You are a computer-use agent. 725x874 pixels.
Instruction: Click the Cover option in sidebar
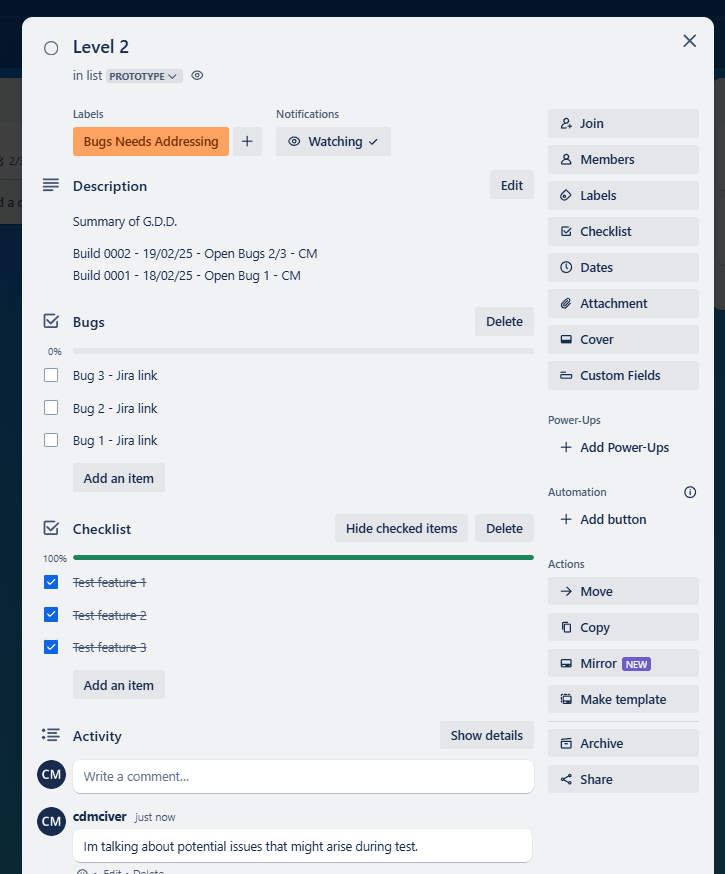click(x=622, y=339)
